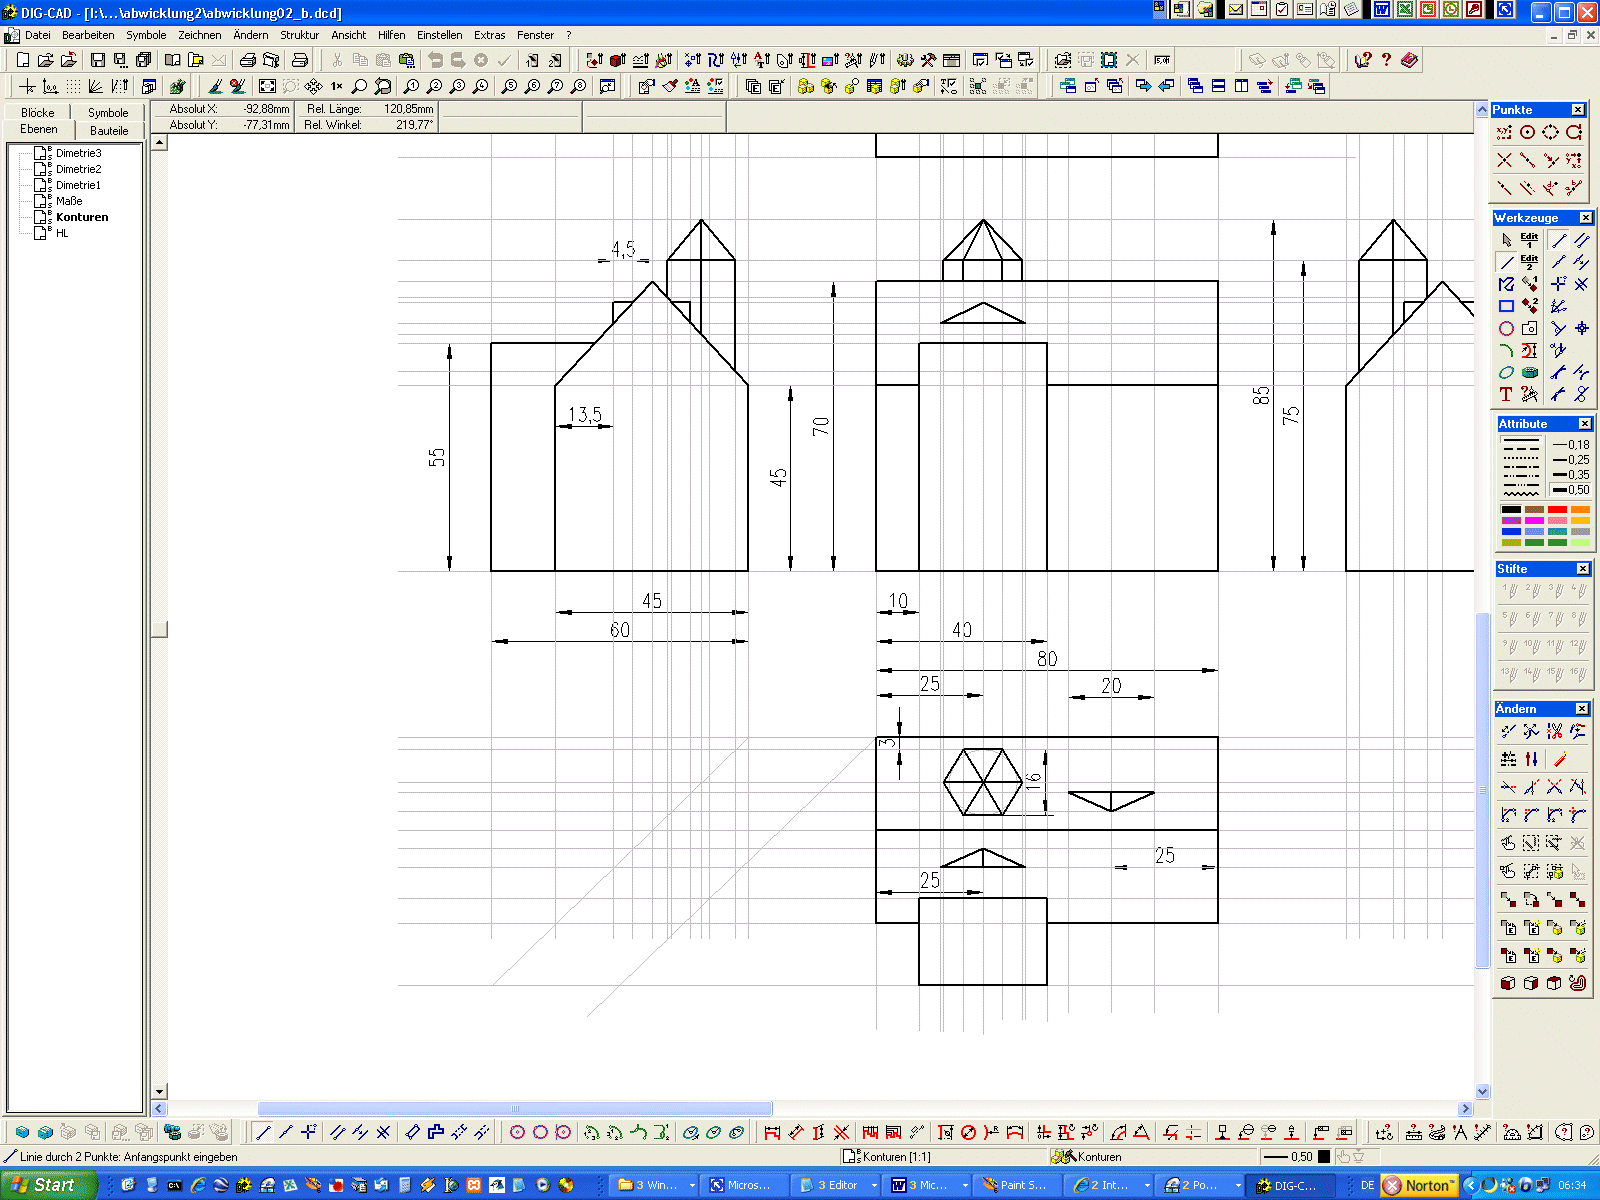Image resolution: width=1600 pixels, height=1200 pixels.
Task: Click the horizontal scrollbar thumb under drawing
Action: point(515,1108)
